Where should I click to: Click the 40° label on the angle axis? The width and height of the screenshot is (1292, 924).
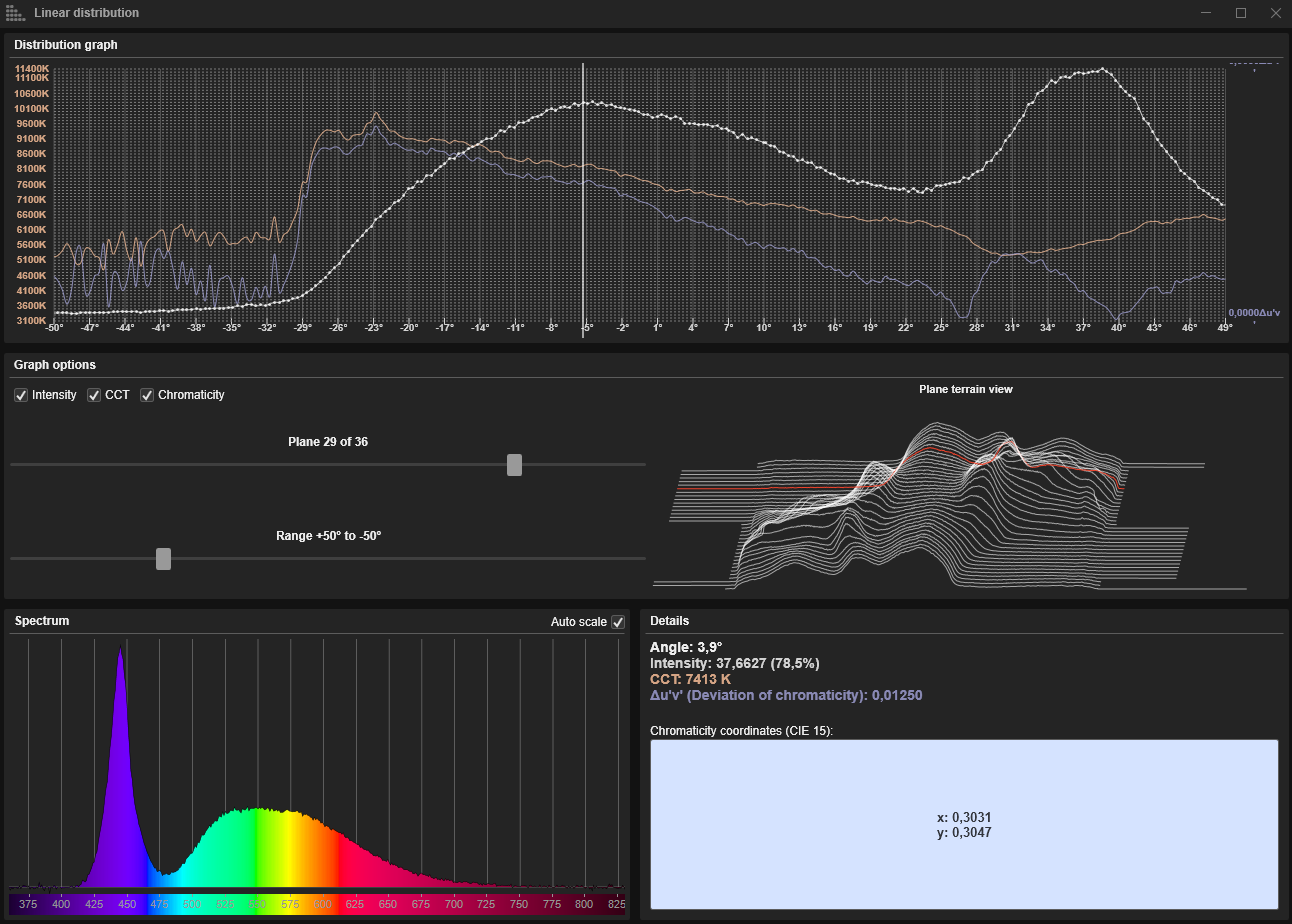1118,327
